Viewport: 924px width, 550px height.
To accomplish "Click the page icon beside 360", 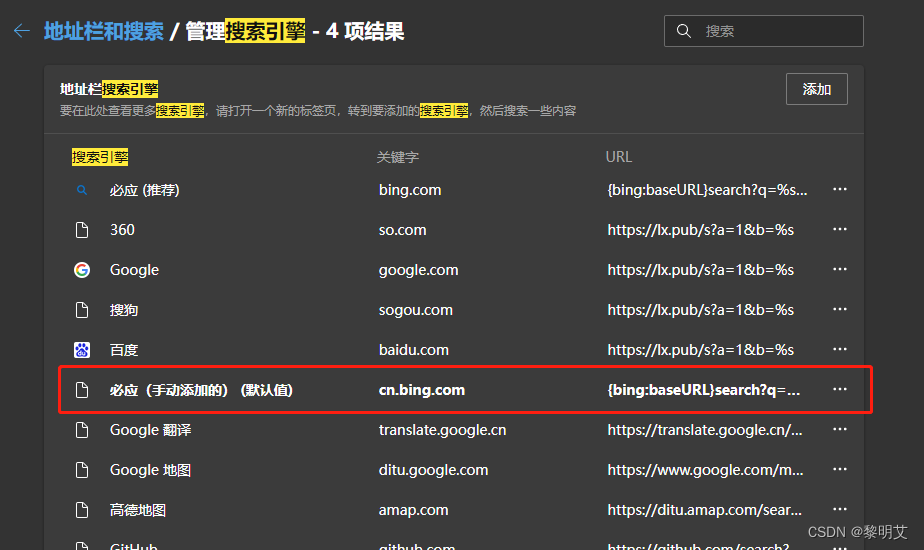I will [x=82, y=230].
